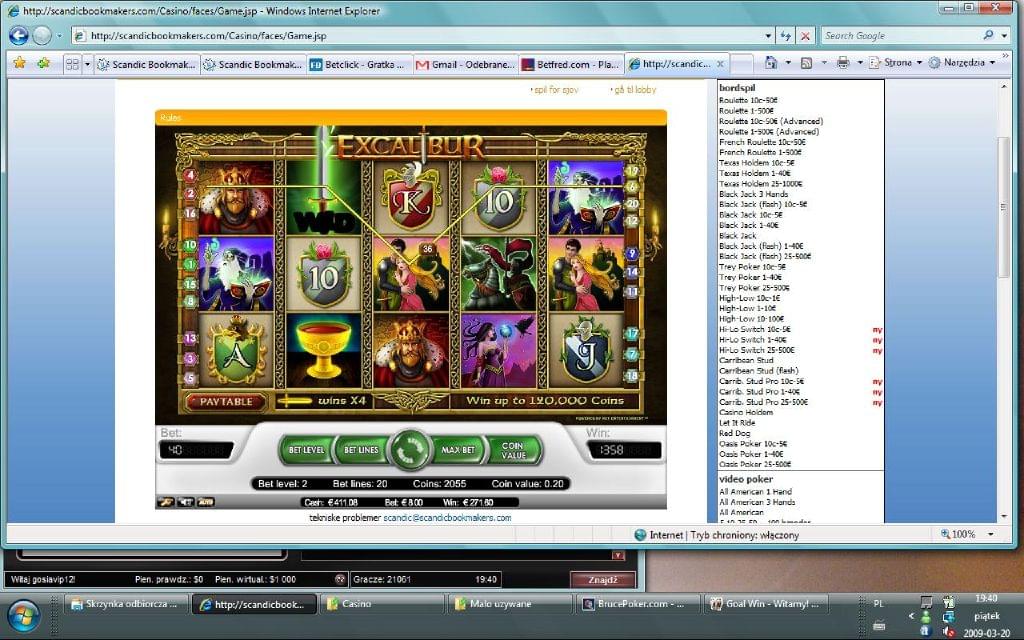Switch to the first Scandic Bookmak... tab
Viewport: 1024px width, 640px height.
[x=146, y=65]
